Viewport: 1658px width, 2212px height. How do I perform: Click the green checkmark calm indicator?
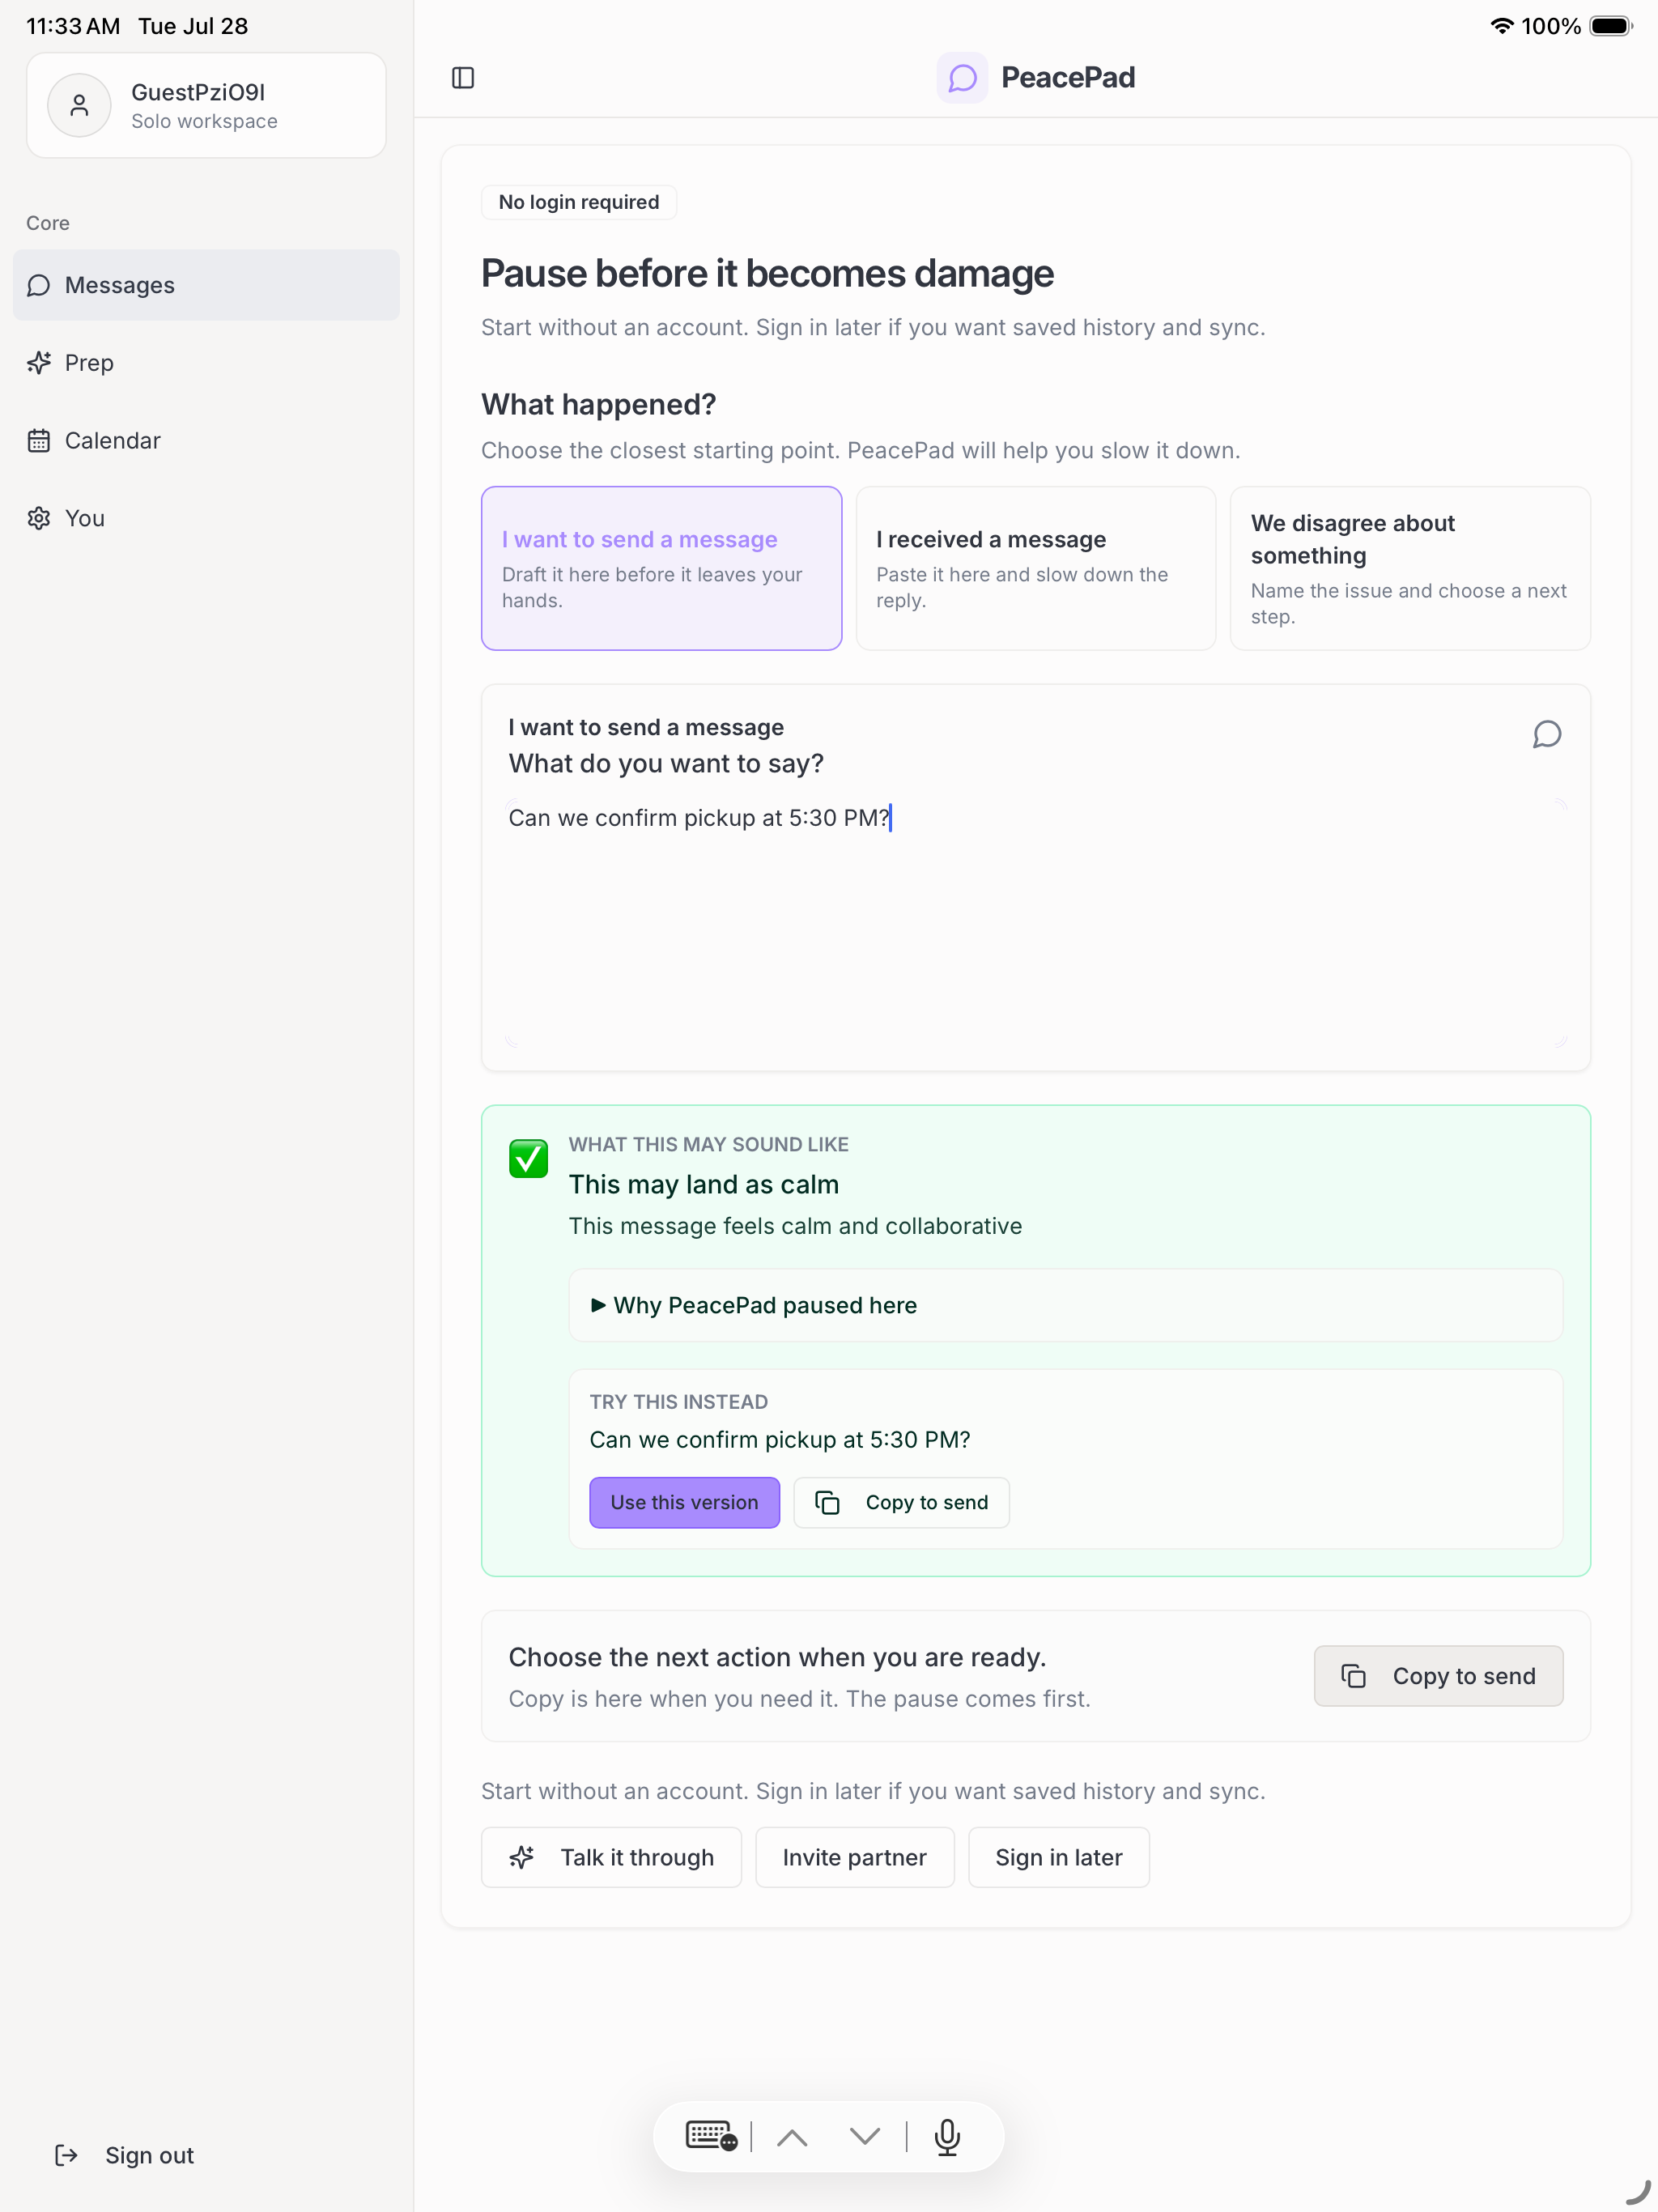pyautogui.click(x=528, y=1159)
